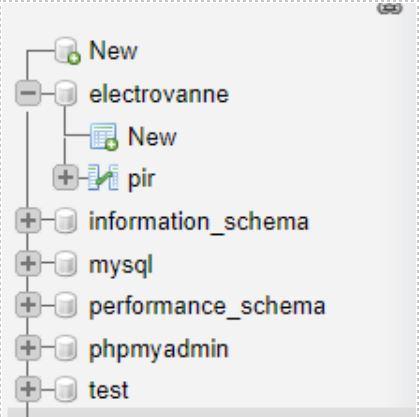Open the pir table link
The image size is (419, 417).
tap(142, 180)
